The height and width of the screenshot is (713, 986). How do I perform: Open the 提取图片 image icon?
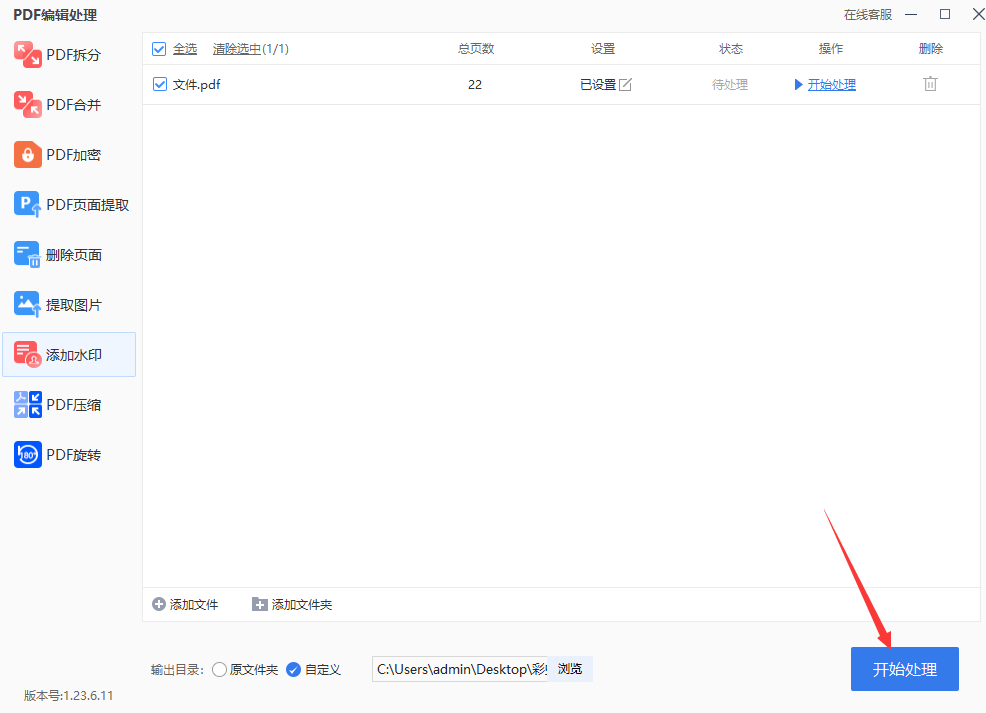(28, 304)
